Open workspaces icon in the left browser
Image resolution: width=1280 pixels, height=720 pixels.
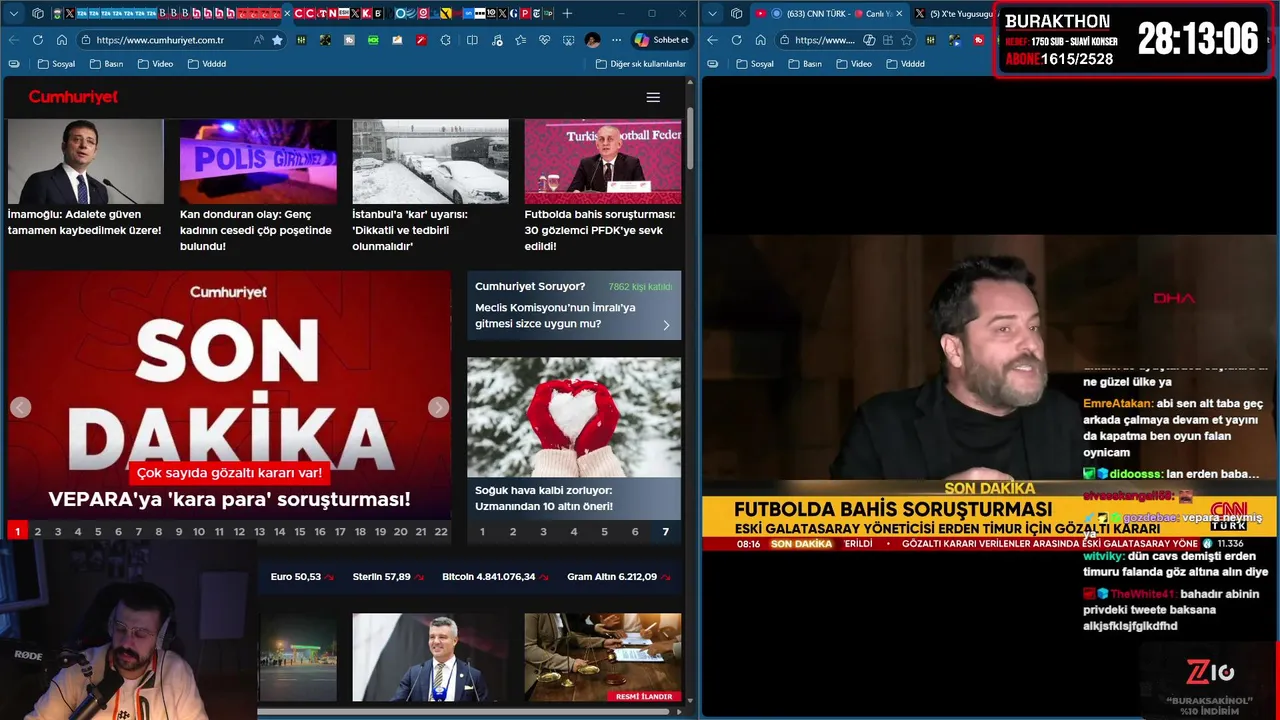[37, 13]
